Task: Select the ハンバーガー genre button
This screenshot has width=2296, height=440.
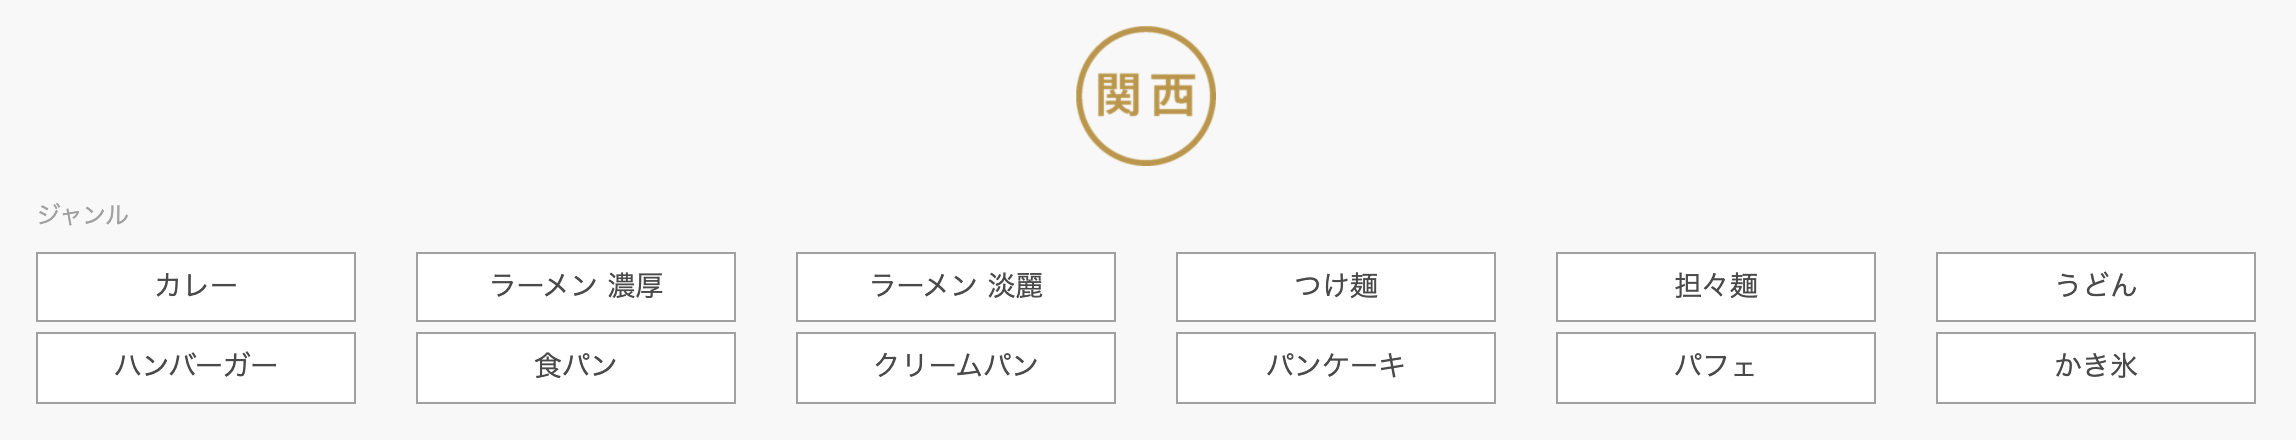Action: pos(196,367)
